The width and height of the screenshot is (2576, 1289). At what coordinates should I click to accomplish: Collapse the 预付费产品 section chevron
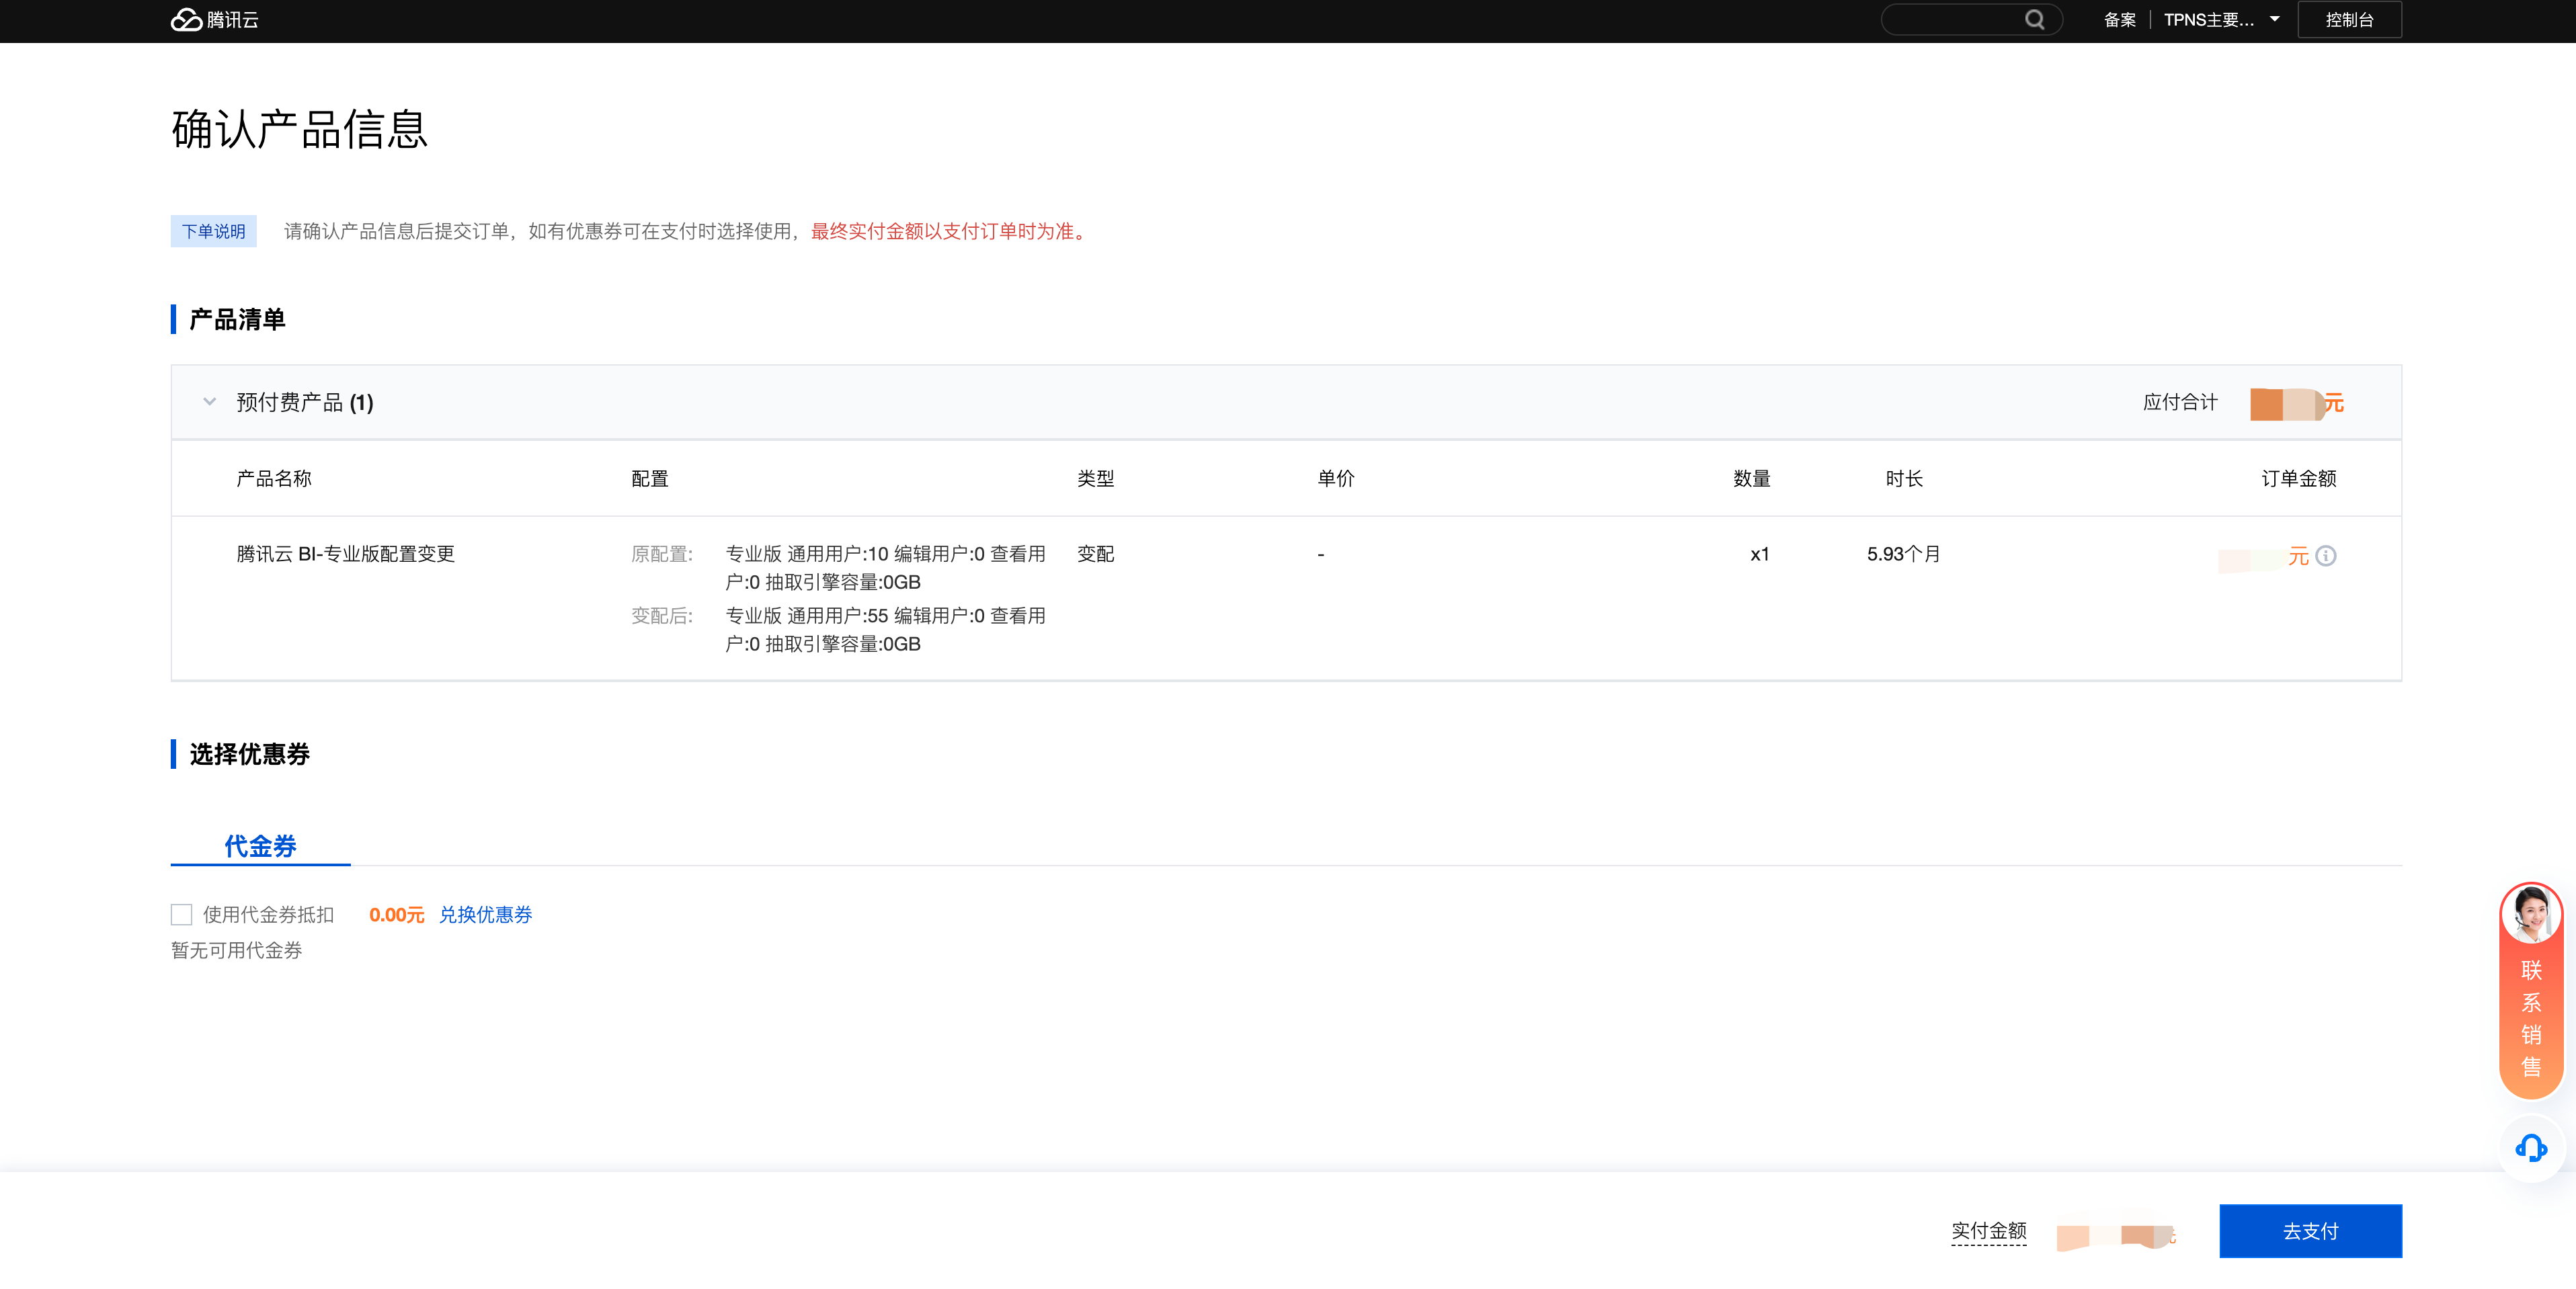(x=209, y=402)
